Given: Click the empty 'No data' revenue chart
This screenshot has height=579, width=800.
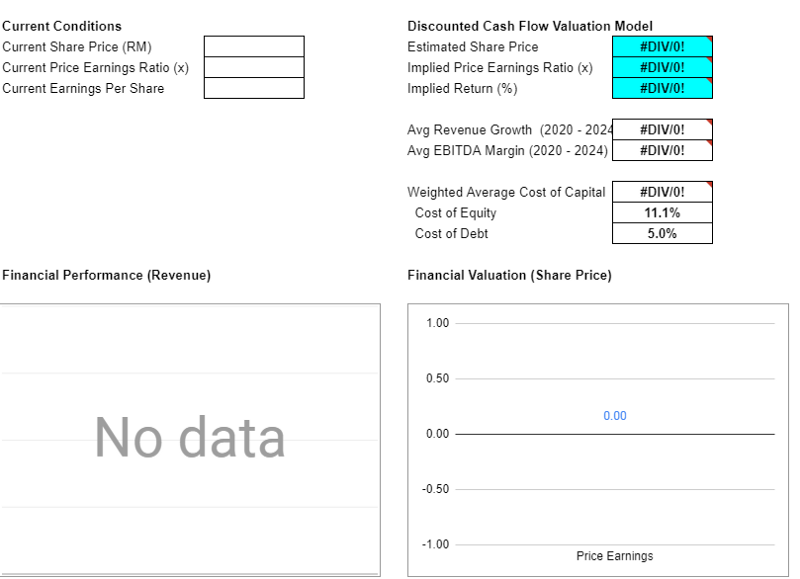Looking at the screenshot, I should [190, 439].
